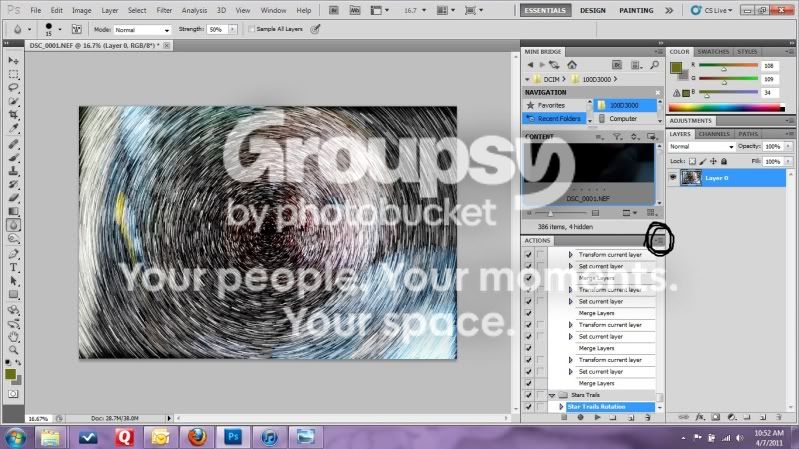Select the Horizontal Type tool
799x449 pixels.
pos(13,267)
